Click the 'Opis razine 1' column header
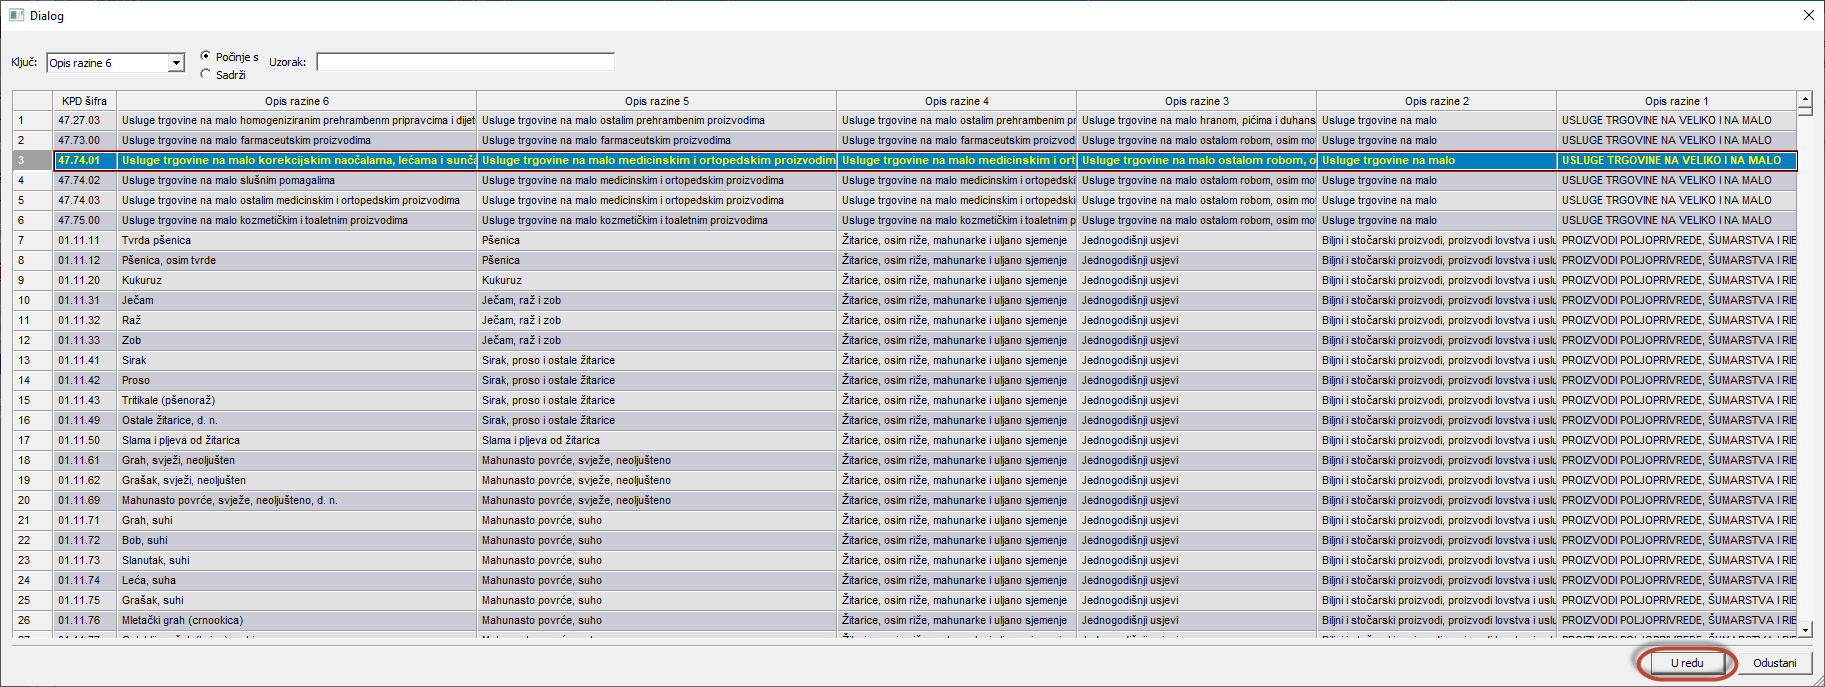Screen dimensions: 1825x687 [x=1676, y=101]
